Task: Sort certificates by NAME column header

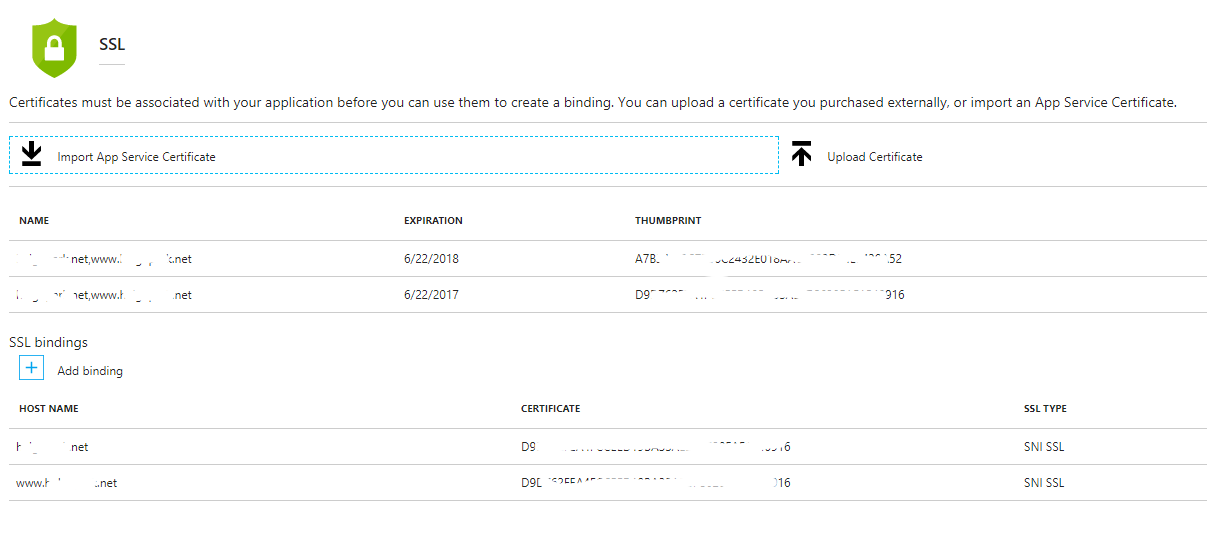Action: point(34,221)
